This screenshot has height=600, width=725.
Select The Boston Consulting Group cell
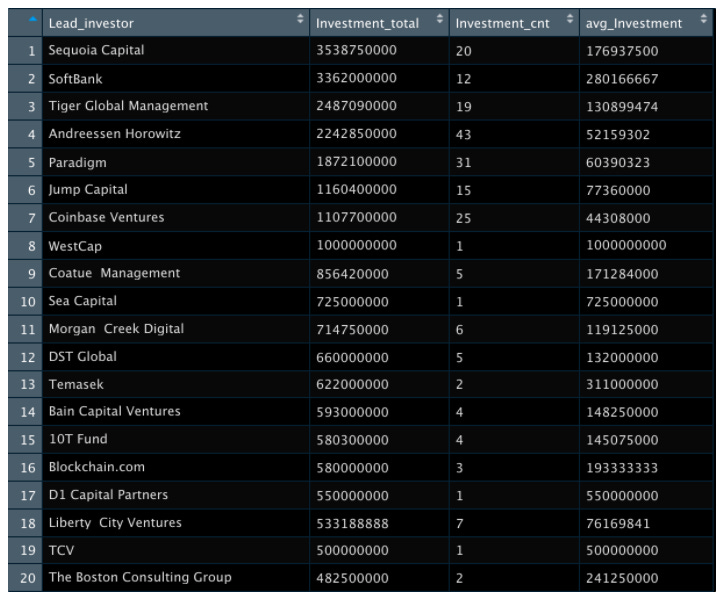(176, 577)
